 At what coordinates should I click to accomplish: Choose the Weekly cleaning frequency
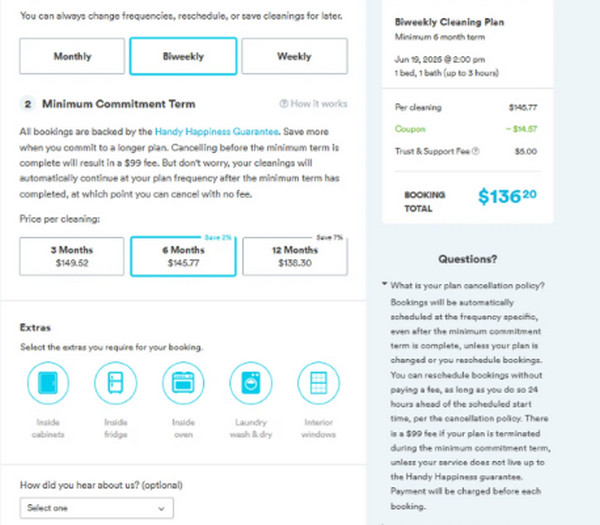click(x=293, y=57)
